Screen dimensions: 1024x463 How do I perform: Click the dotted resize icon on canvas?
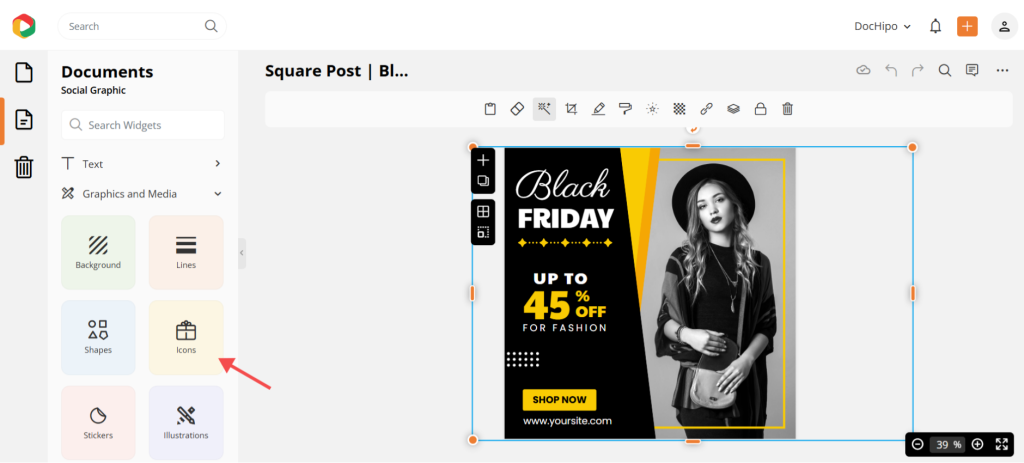point(483,232)
